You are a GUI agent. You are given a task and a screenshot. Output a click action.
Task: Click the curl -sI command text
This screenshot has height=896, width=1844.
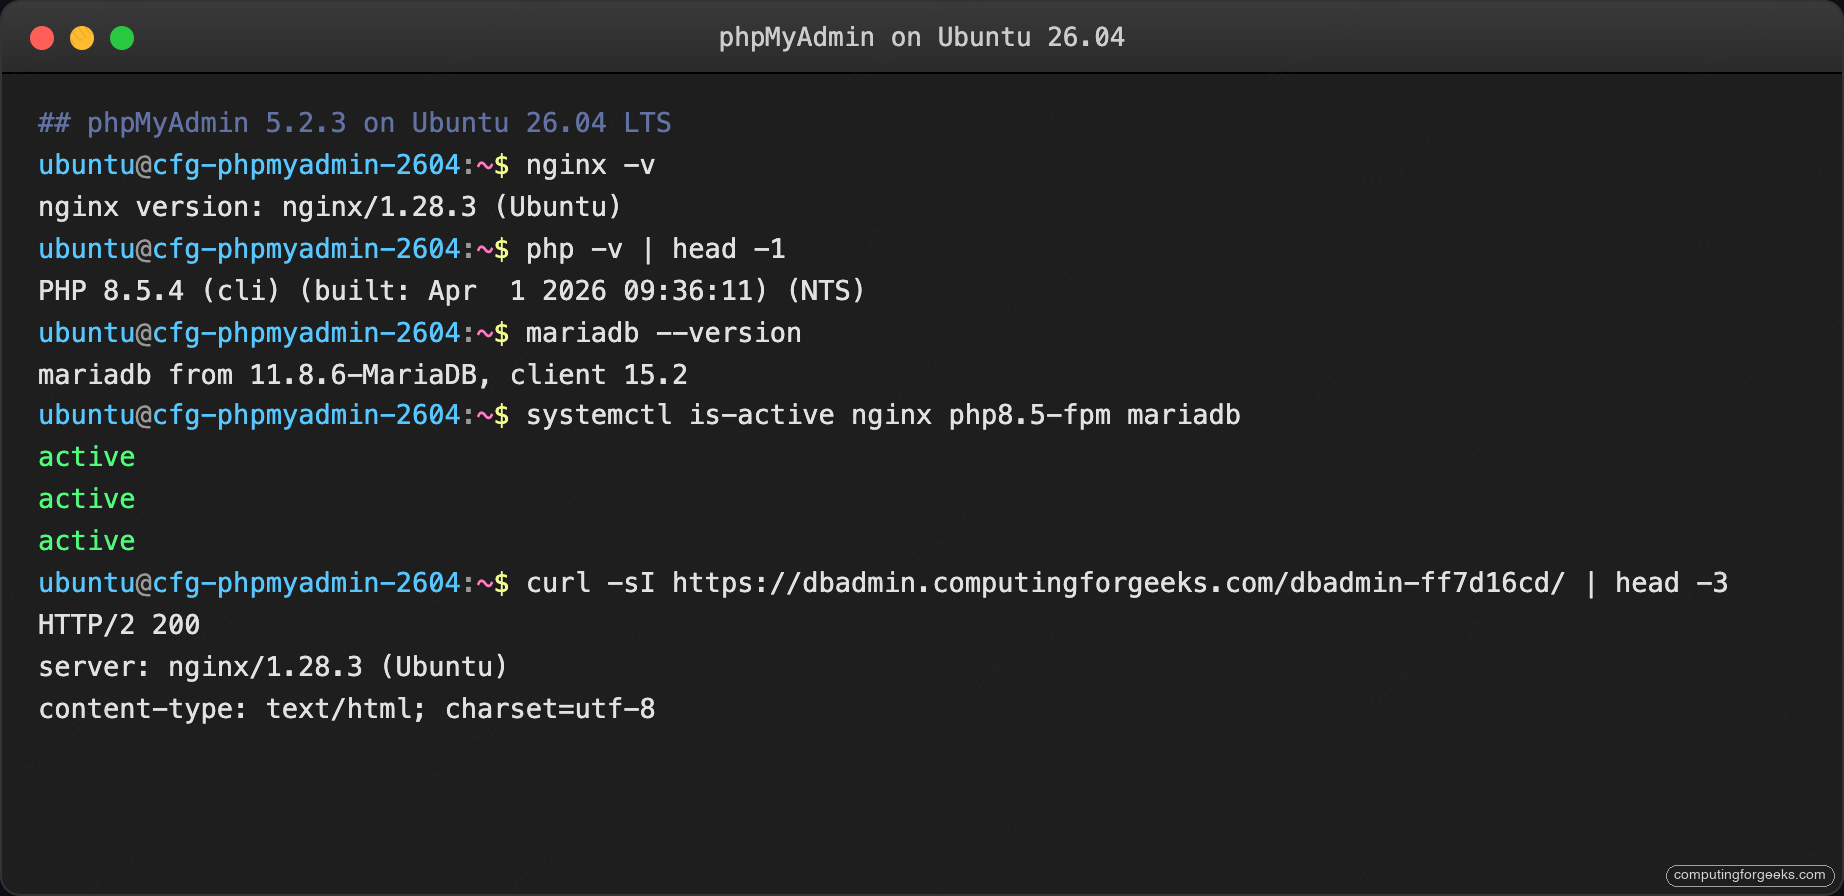click(590, 582)
